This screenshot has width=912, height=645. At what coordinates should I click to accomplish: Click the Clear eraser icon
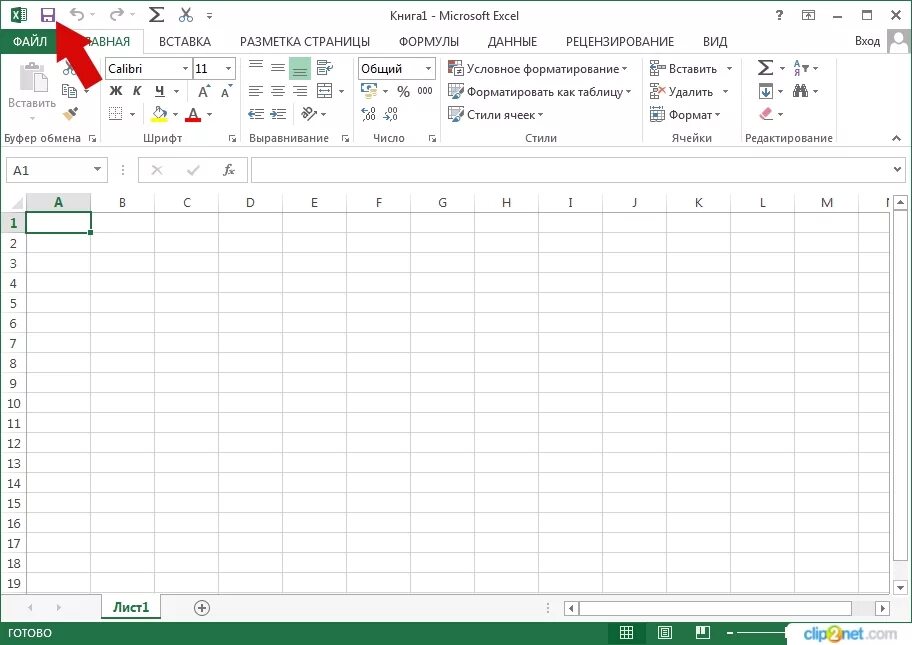pos(766,114)
